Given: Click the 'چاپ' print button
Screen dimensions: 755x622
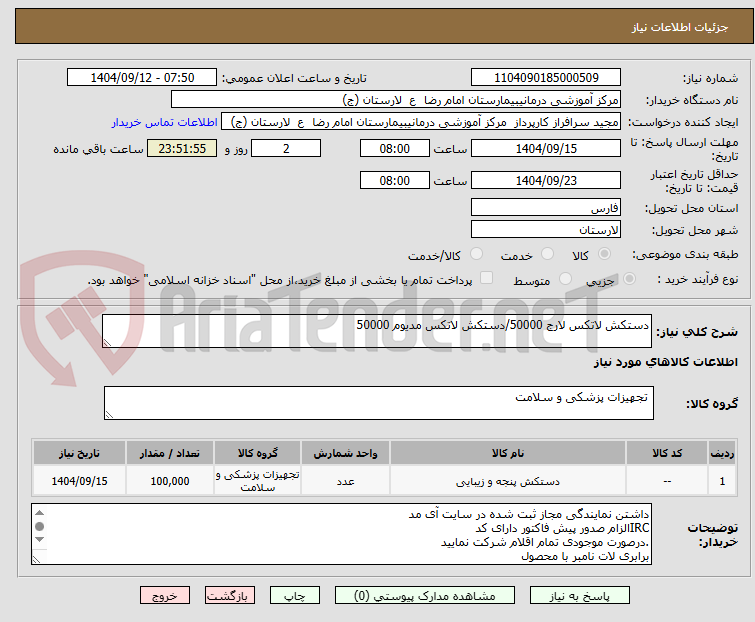Looking at the screenshot, I should [x=295, y=596].
